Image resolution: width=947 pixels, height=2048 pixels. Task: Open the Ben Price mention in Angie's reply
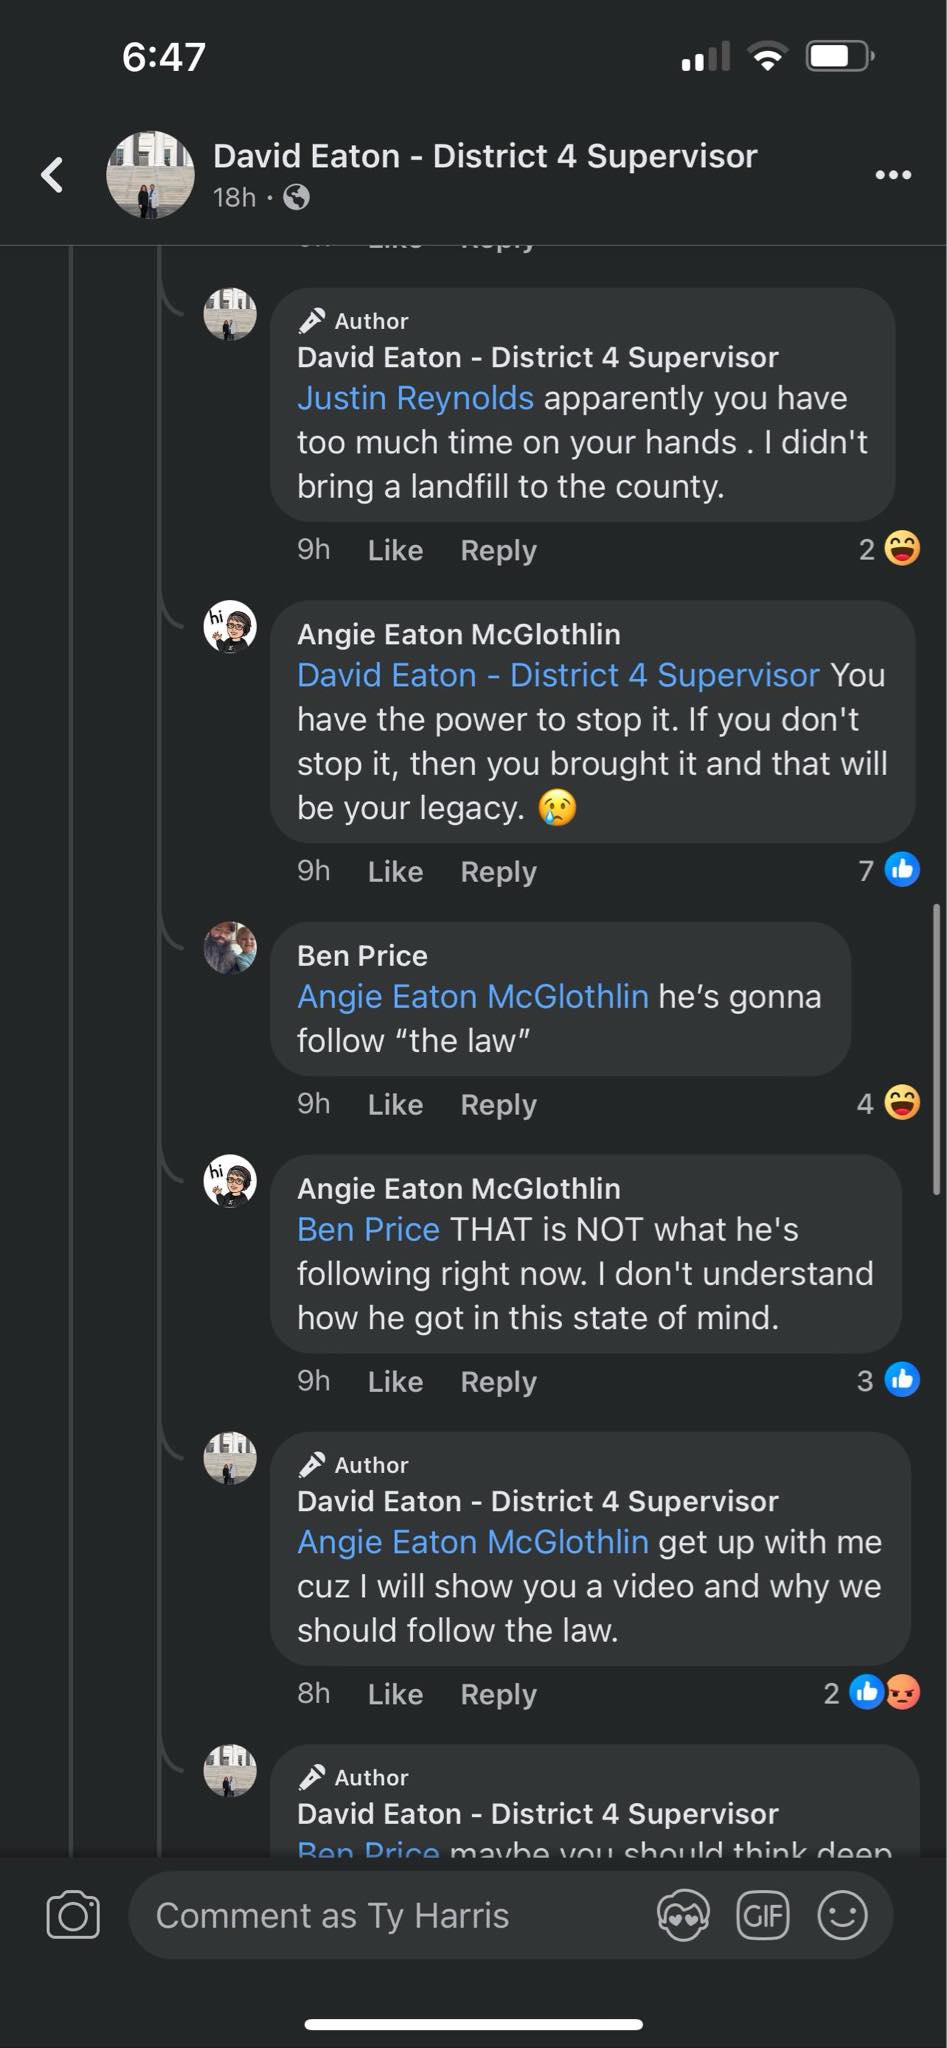pyautogui.click(x=368, y=1229)
